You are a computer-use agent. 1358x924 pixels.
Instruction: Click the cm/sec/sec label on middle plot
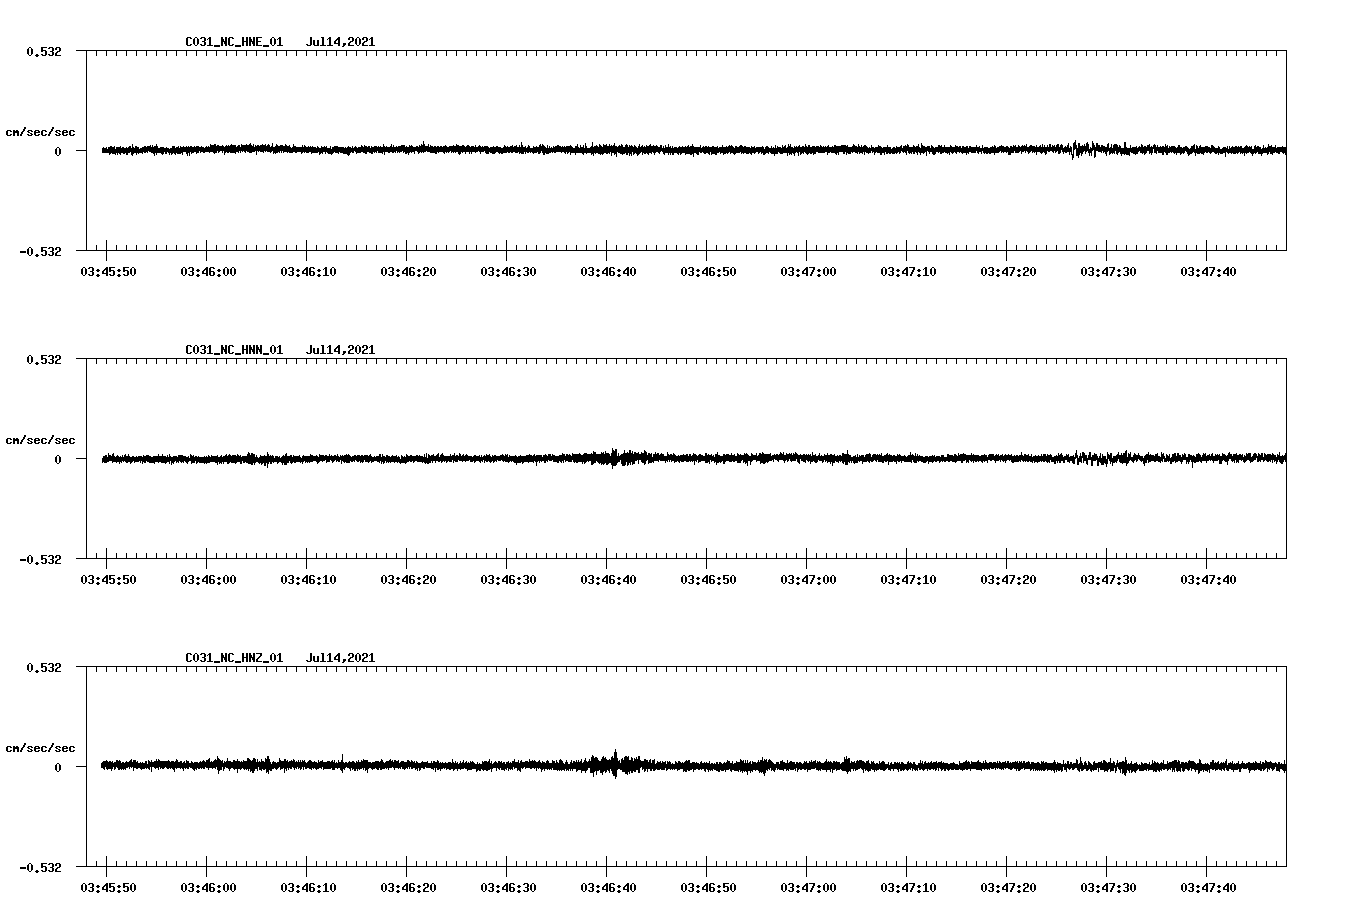pyautogui.click(x=41, y=439)
